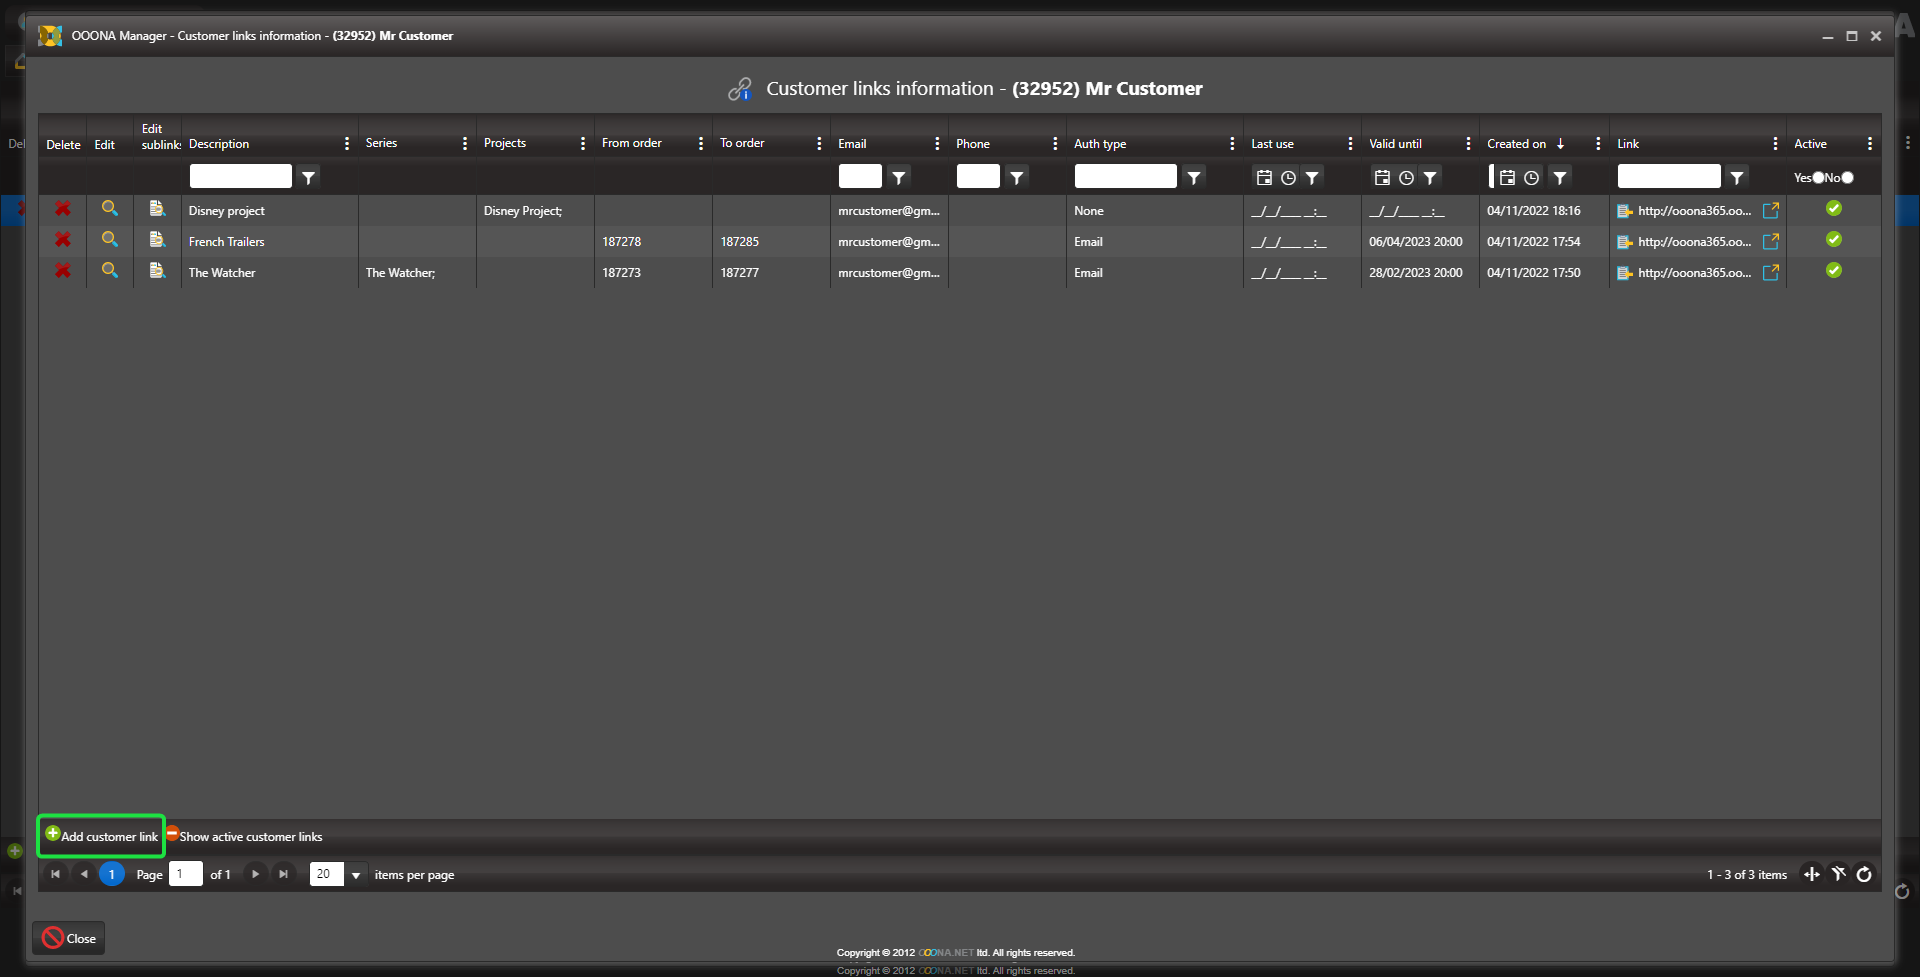The height and width of the screenshot is (977, 1920).
Task: Open magnifier edit for French Trailers row
Action: pyautogui.click(x=110, y=240)
